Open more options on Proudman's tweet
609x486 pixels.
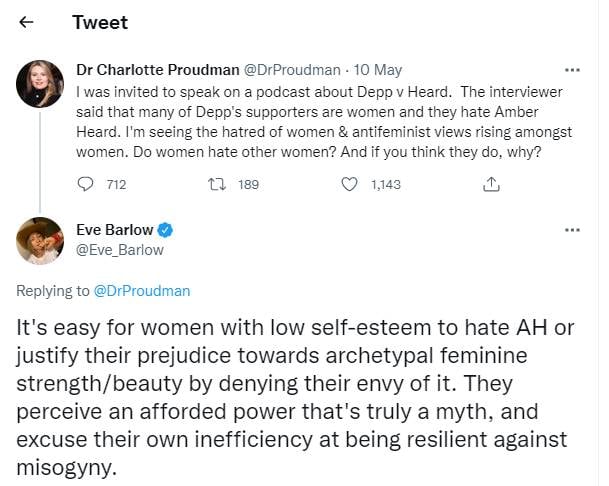572,70
